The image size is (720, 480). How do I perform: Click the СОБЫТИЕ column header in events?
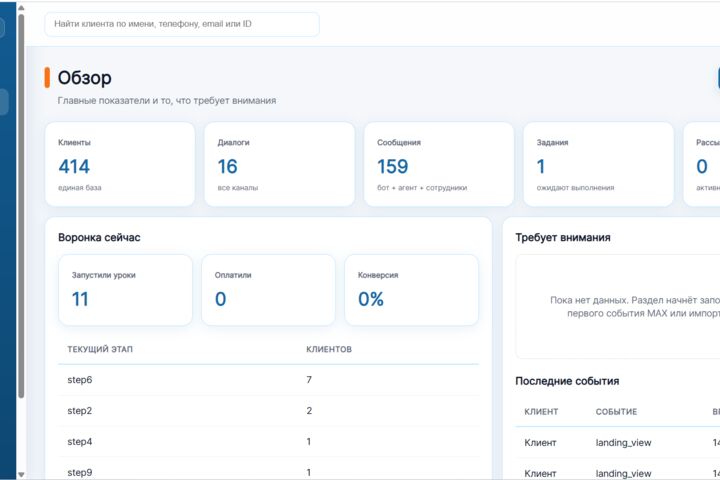(616, 412)
